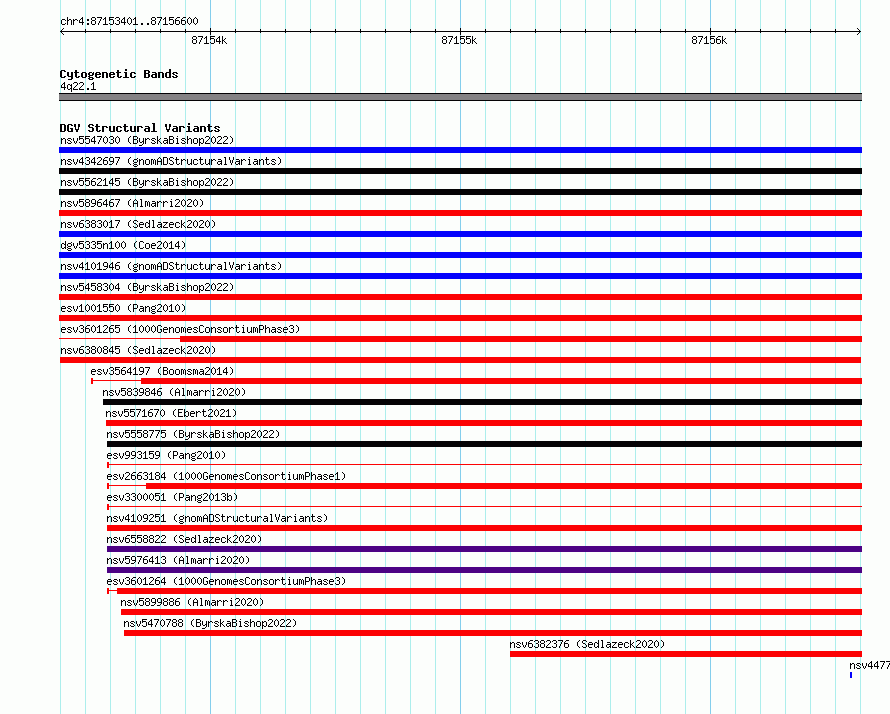Open the nsv6558822 (Sedlazeck2020) label
The width and height of the screenshot is (890, 714).
click(x=184, y=539)
